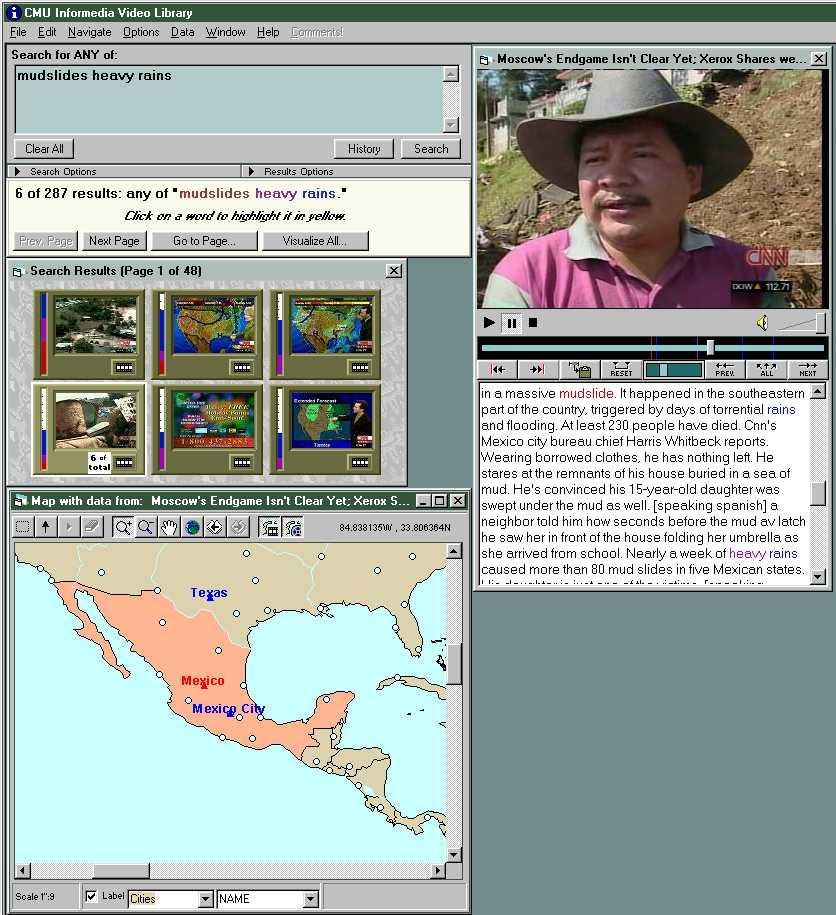The height and width of the screenshot is (915, 836).
Task: Click the NEXT segment button
Action: tap(808, 369)
